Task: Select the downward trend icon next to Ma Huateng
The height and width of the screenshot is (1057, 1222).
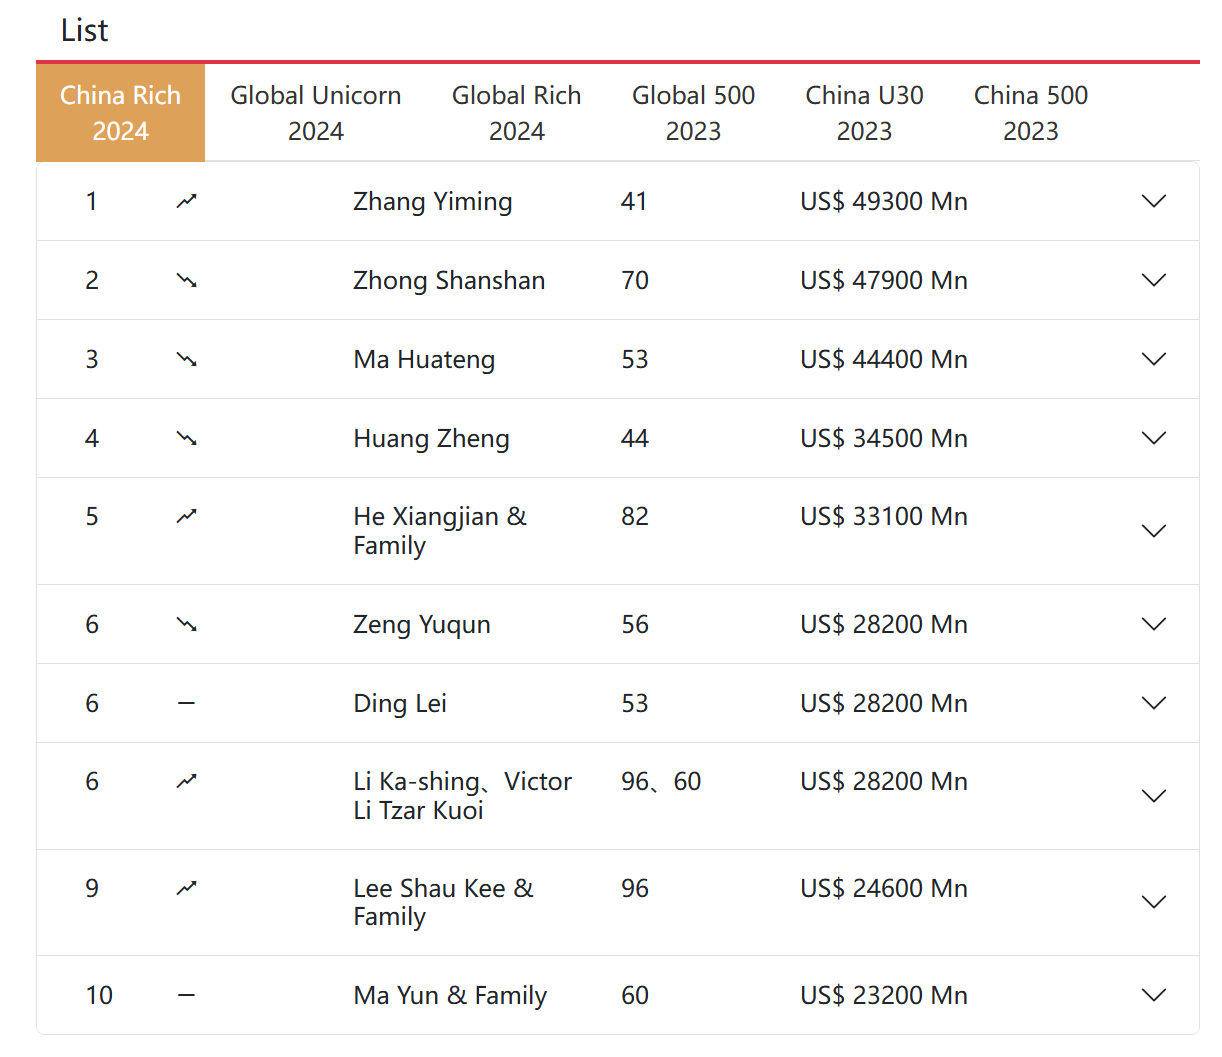Action: (x=186, y=359)
